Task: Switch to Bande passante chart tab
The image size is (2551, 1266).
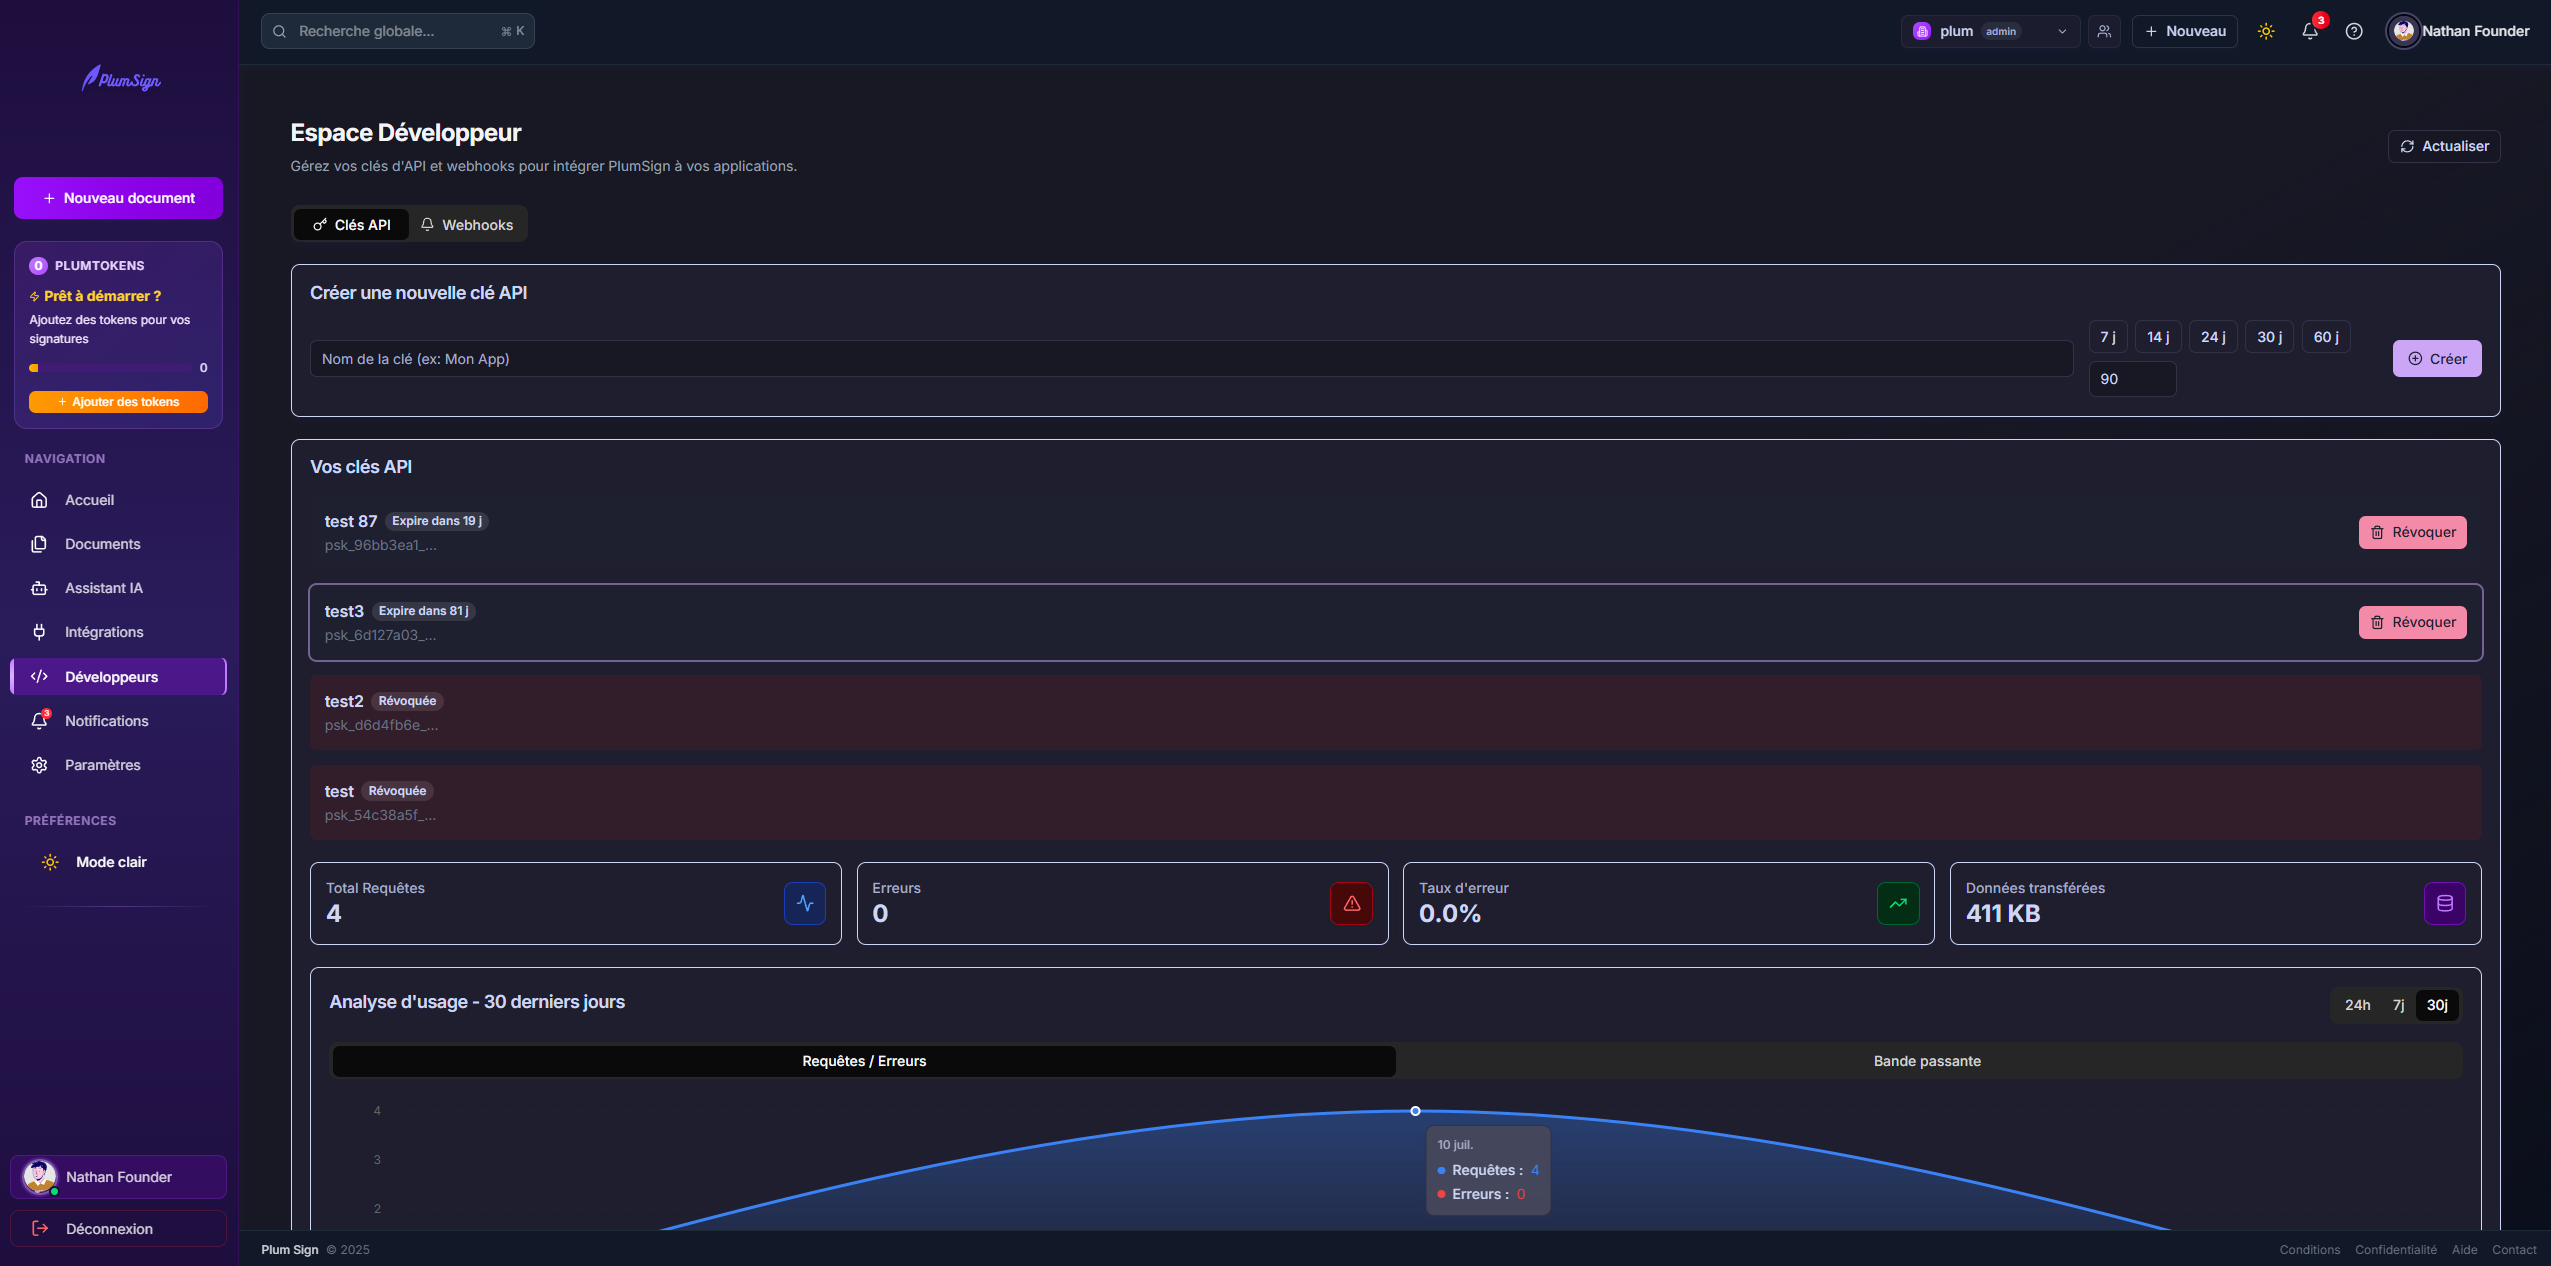Action: (1927, 1061)
